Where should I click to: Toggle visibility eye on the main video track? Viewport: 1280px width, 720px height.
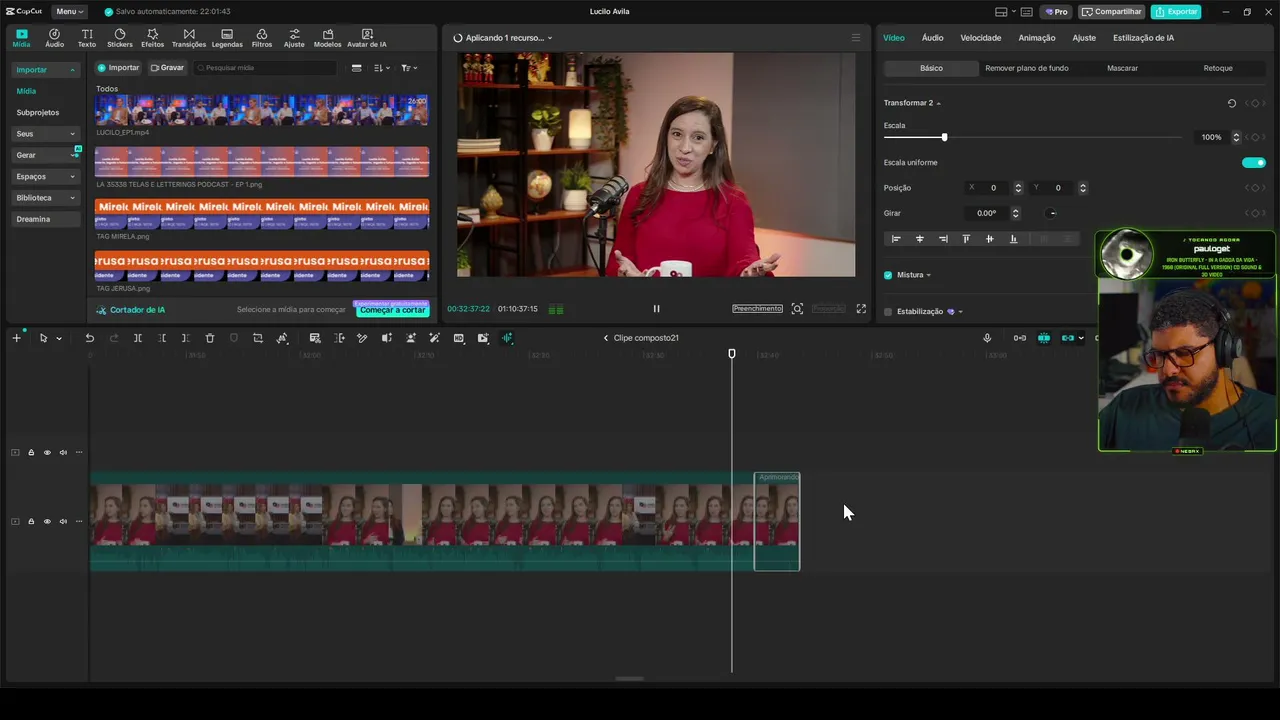[47, 522]
